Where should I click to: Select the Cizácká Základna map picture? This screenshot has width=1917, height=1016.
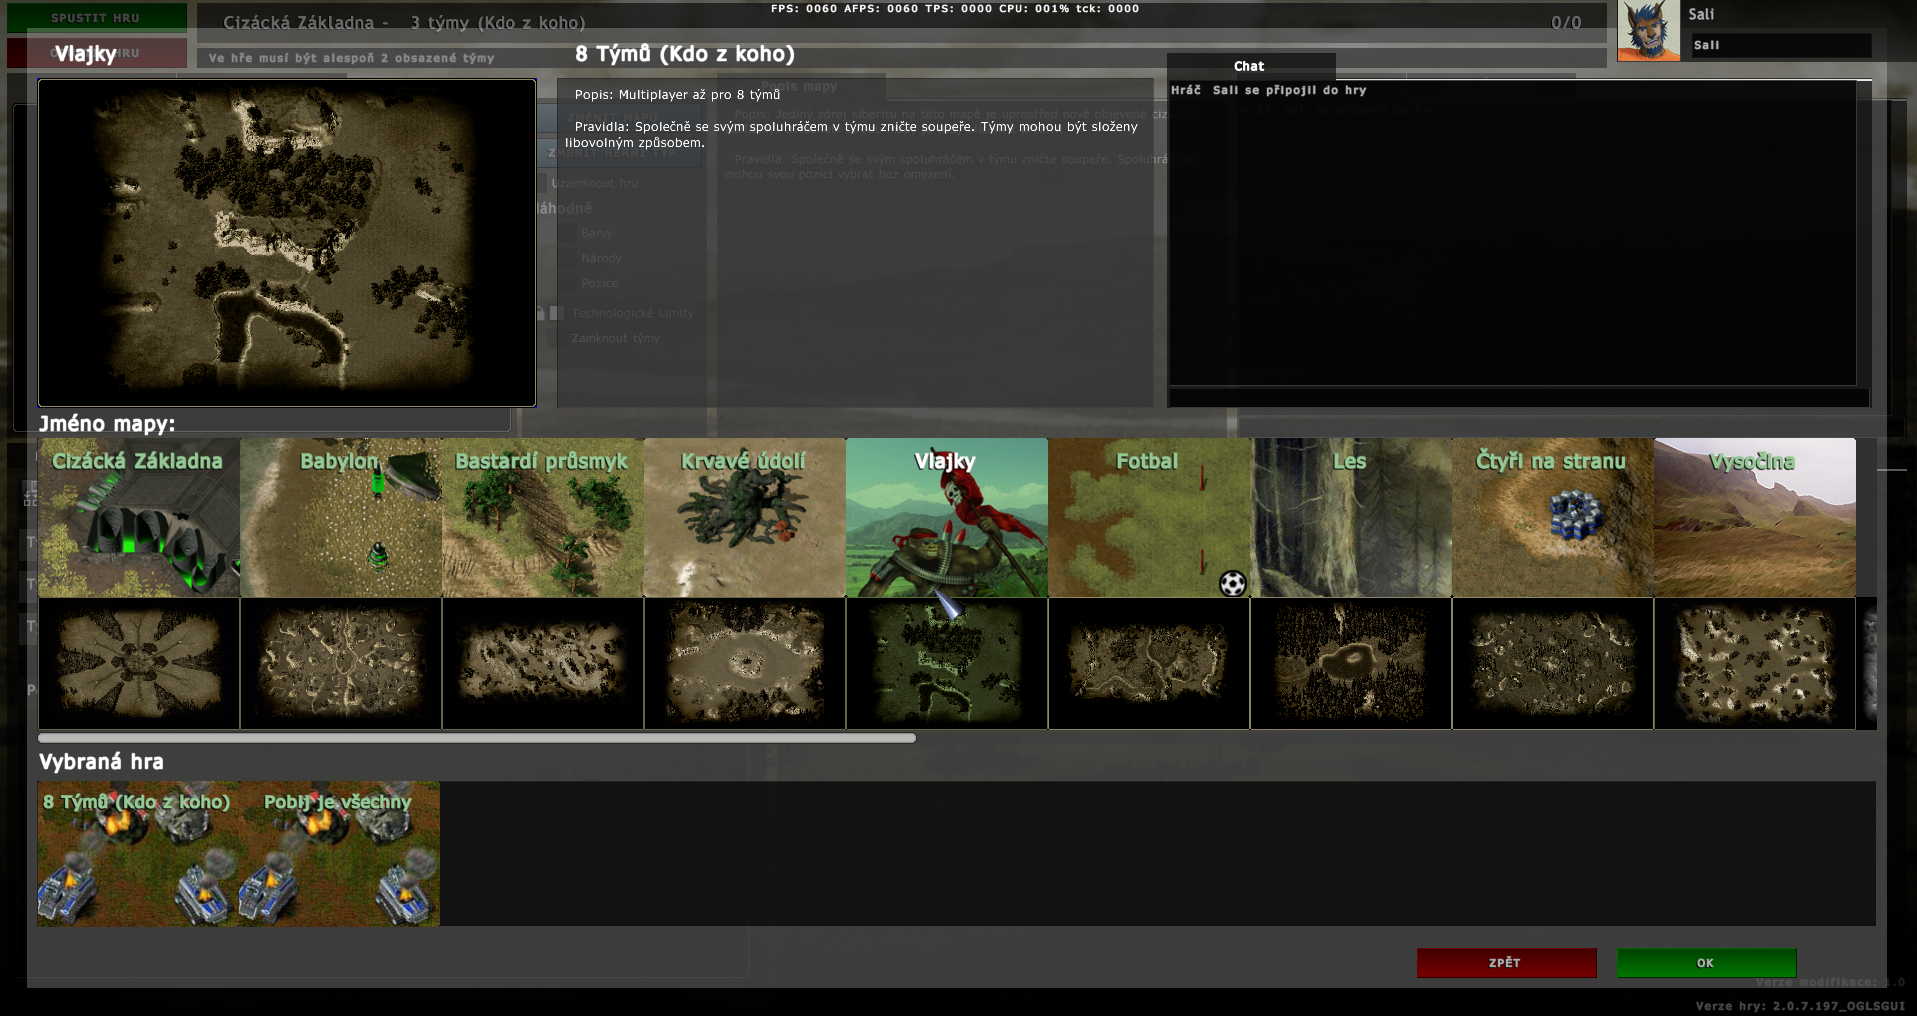[139, 518]
